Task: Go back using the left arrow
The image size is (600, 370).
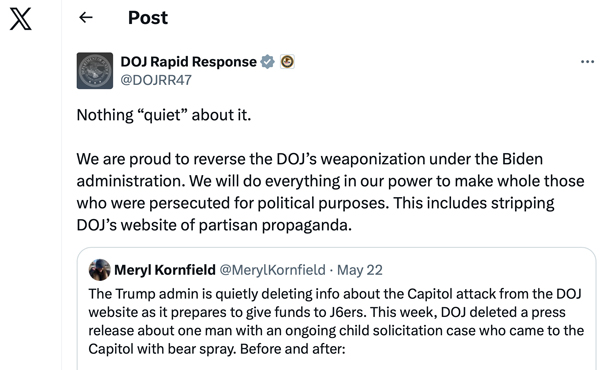Action: (x=86, y=17)
